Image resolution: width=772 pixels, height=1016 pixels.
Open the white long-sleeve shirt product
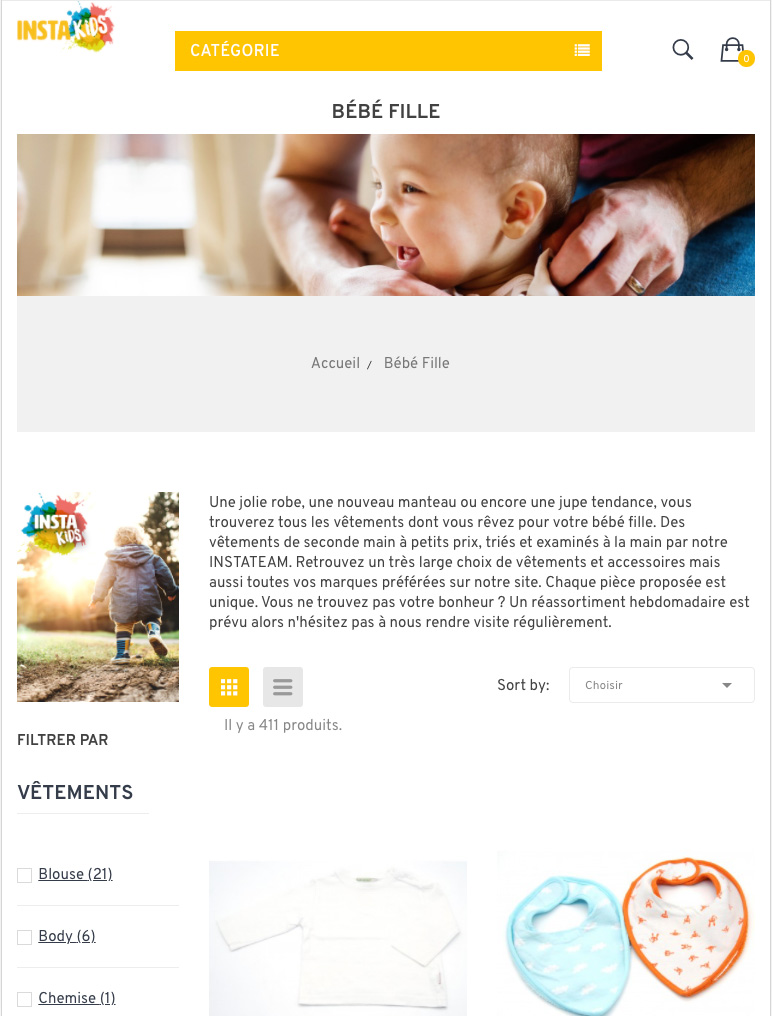pyautogui.click(x=338, y=938)
